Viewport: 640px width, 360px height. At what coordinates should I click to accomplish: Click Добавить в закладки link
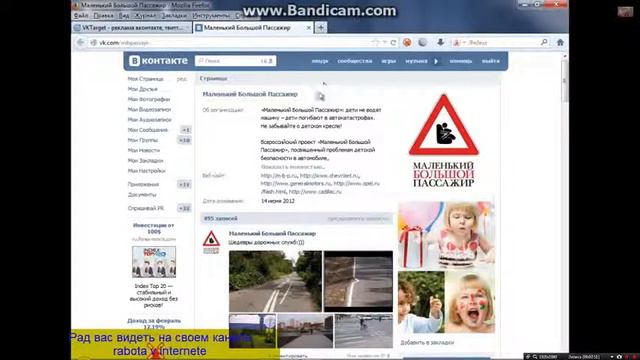click(427, 342)
